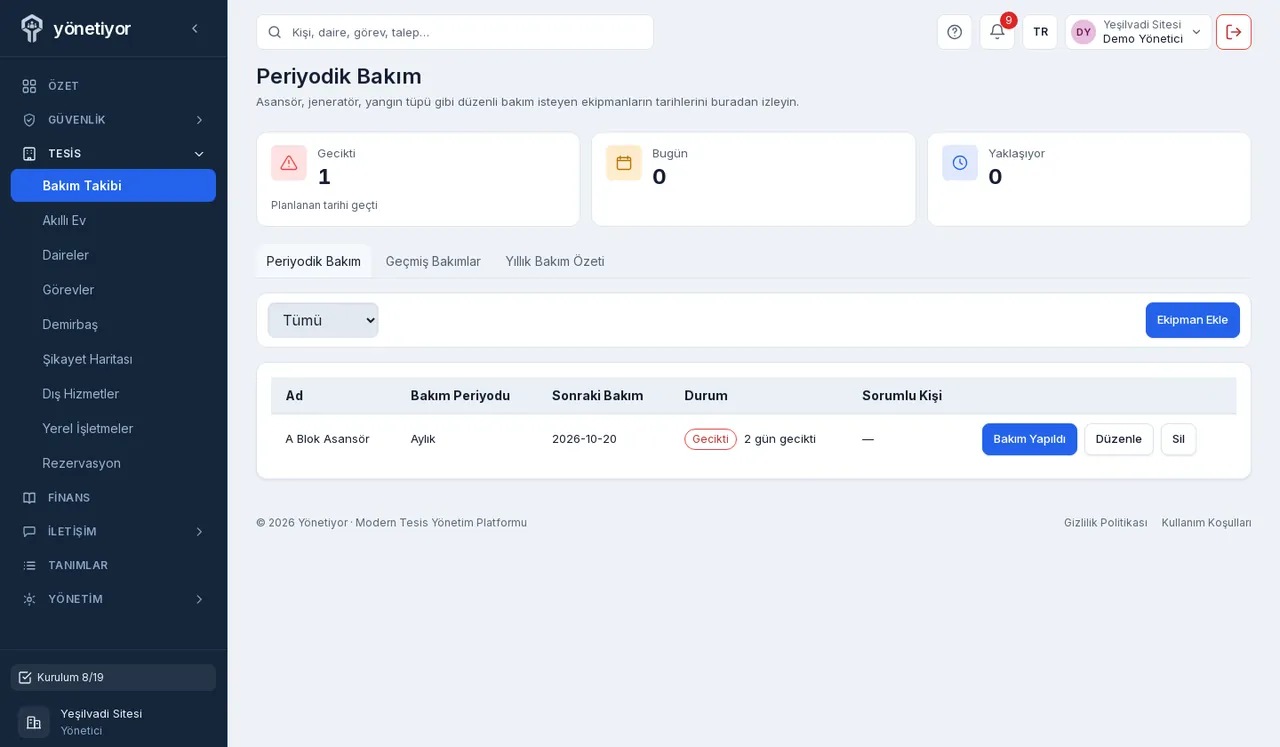Open notifications bell with 9 badge
Image resolution: width=1280 pixels, height=747 pixels.
(x=997, y=32)
